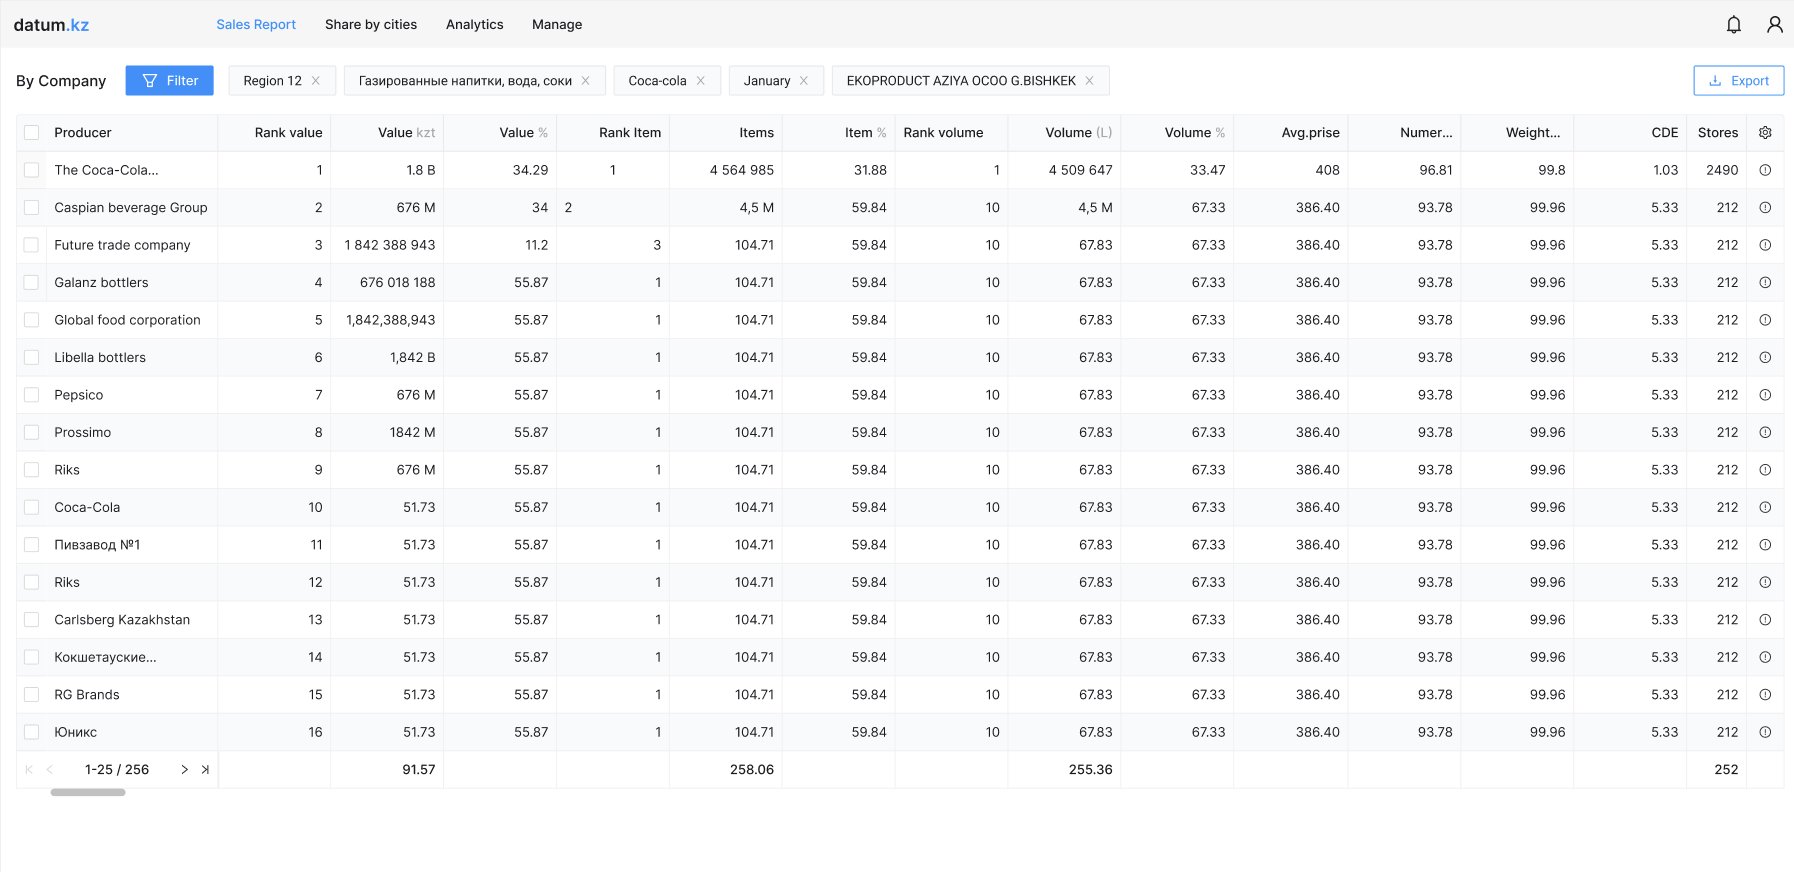
Task: Click the horizontal table scrollbar
Action: [88, 793]
